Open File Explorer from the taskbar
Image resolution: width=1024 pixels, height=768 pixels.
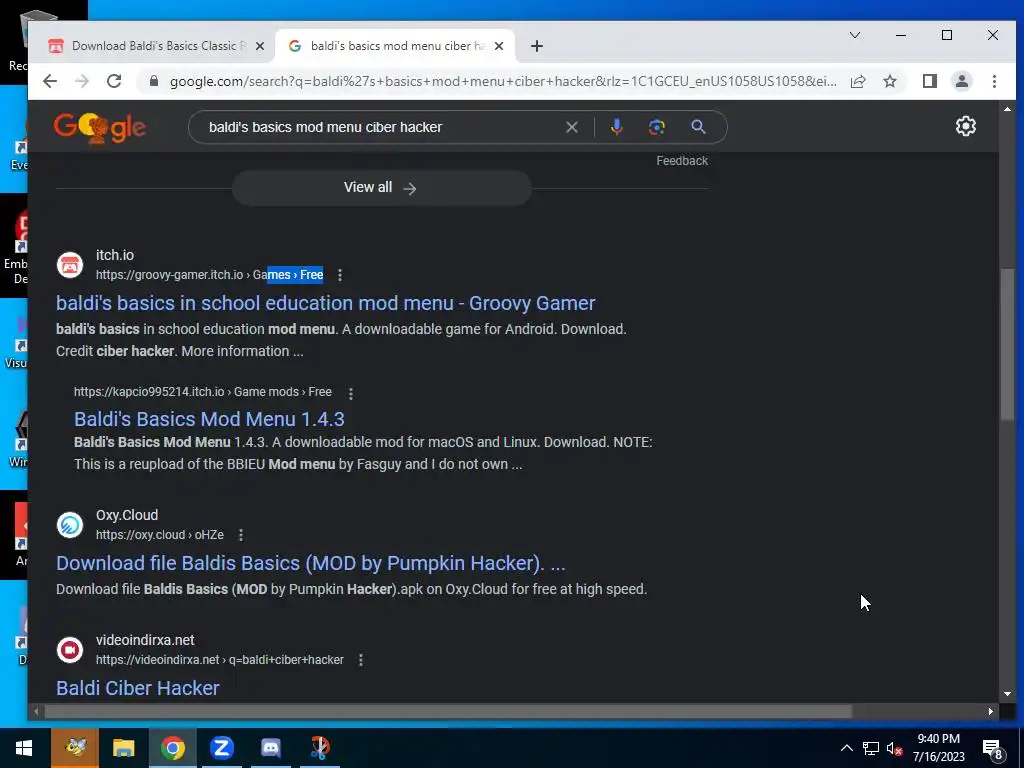123,748
